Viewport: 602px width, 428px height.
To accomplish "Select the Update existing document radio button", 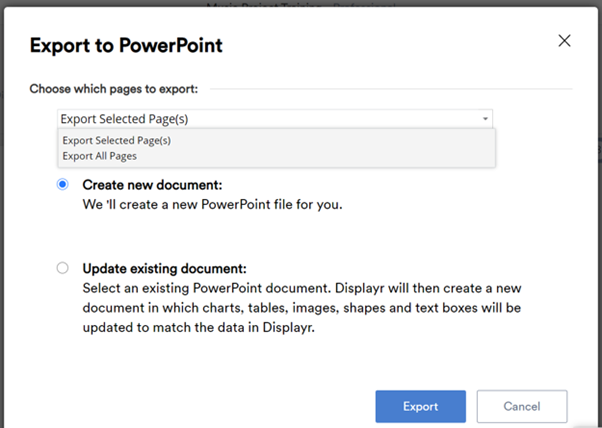I will pos(63,268).
